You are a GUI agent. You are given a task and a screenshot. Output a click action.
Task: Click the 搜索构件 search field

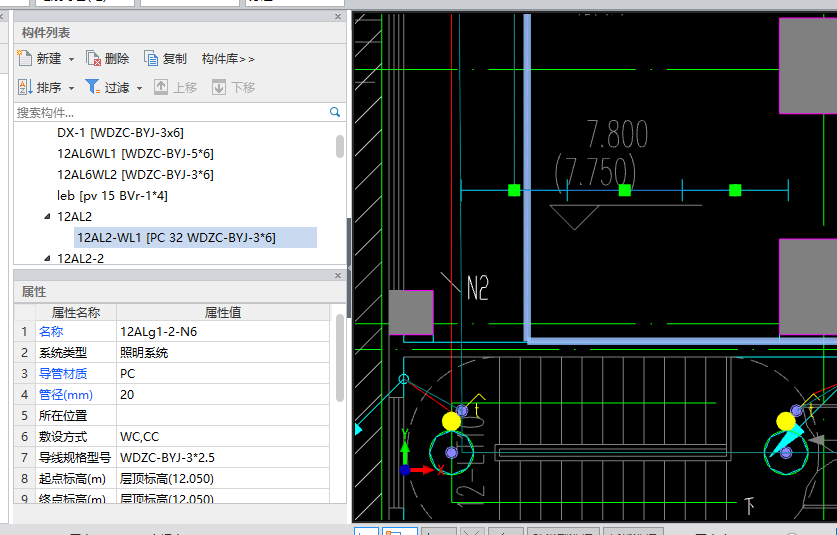tap(171, 112)
